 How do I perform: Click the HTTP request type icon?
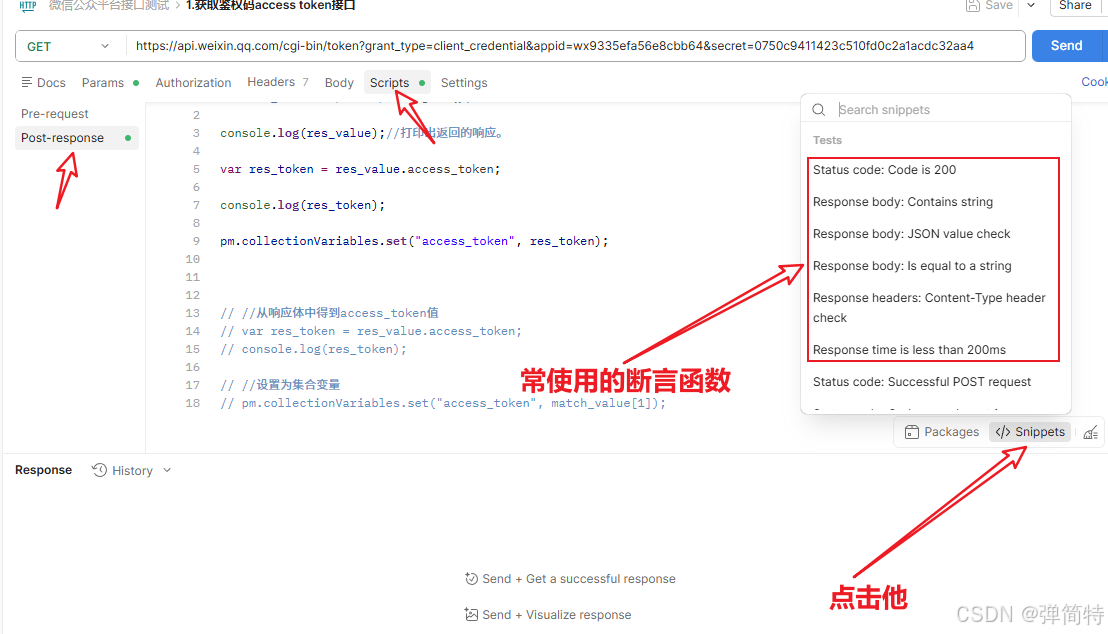pyautogui.click(x=28, y=6)
